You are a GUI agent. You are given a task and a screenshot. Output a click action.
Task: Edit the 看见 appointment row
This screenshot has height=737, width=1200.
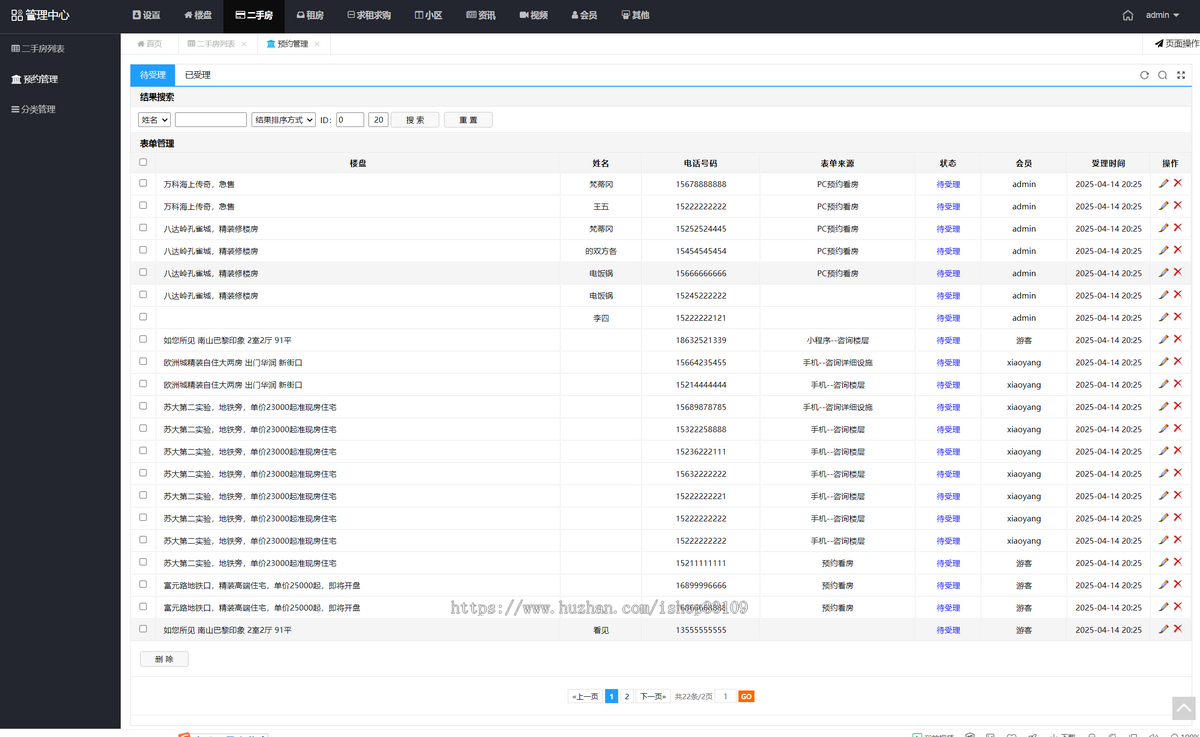[1163, 629]
